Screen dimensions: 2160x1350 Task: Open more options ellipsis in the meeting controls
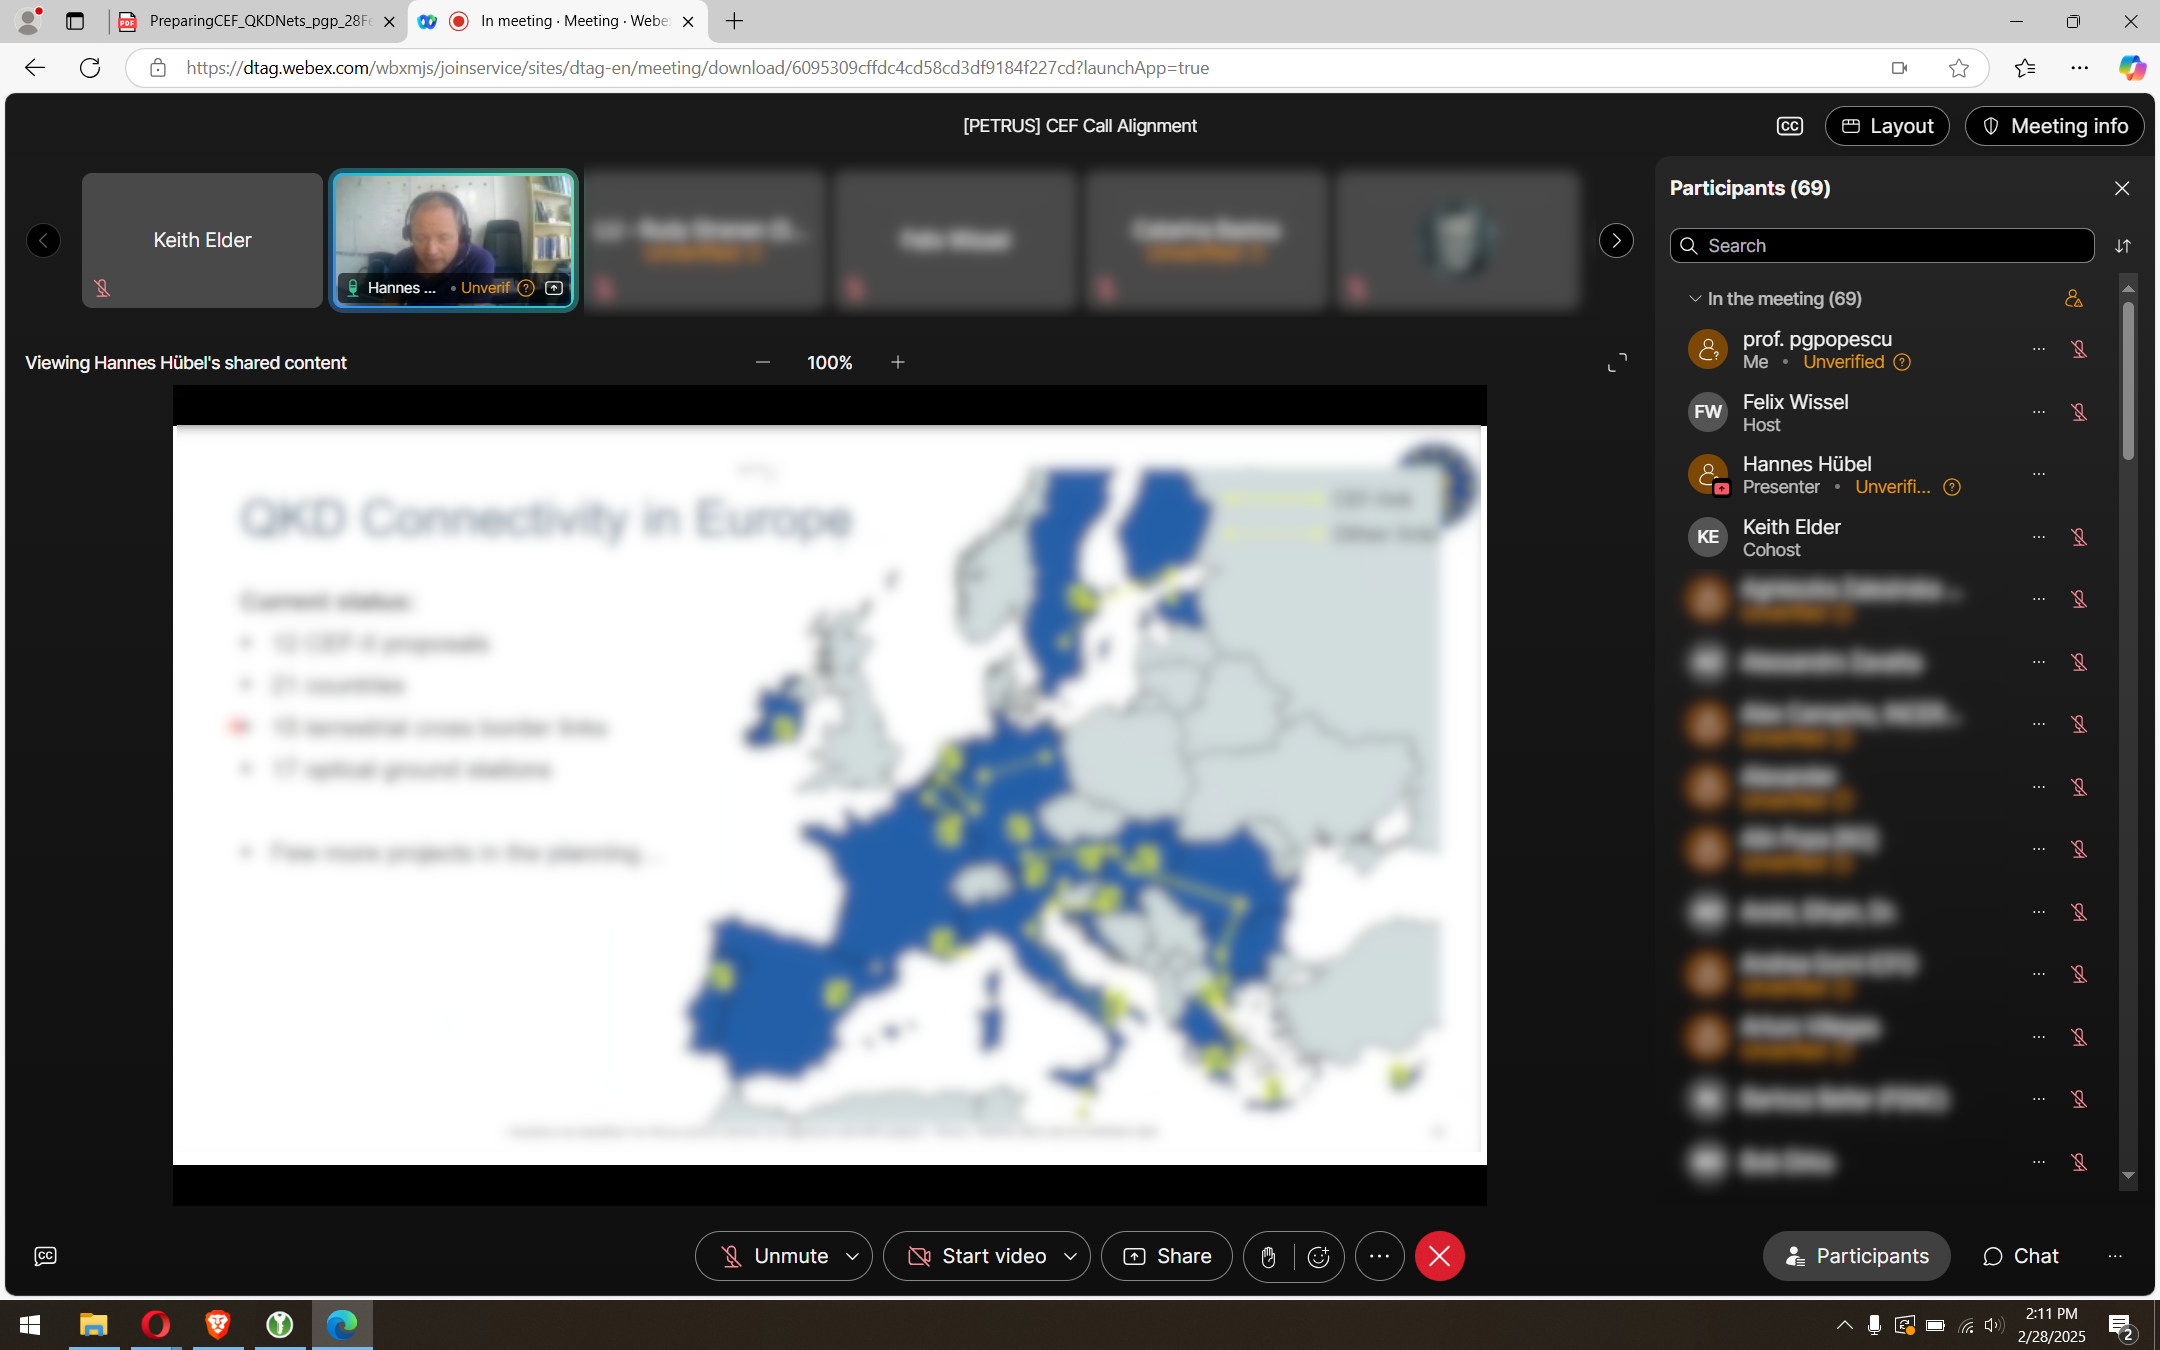pos(1379,1256)
